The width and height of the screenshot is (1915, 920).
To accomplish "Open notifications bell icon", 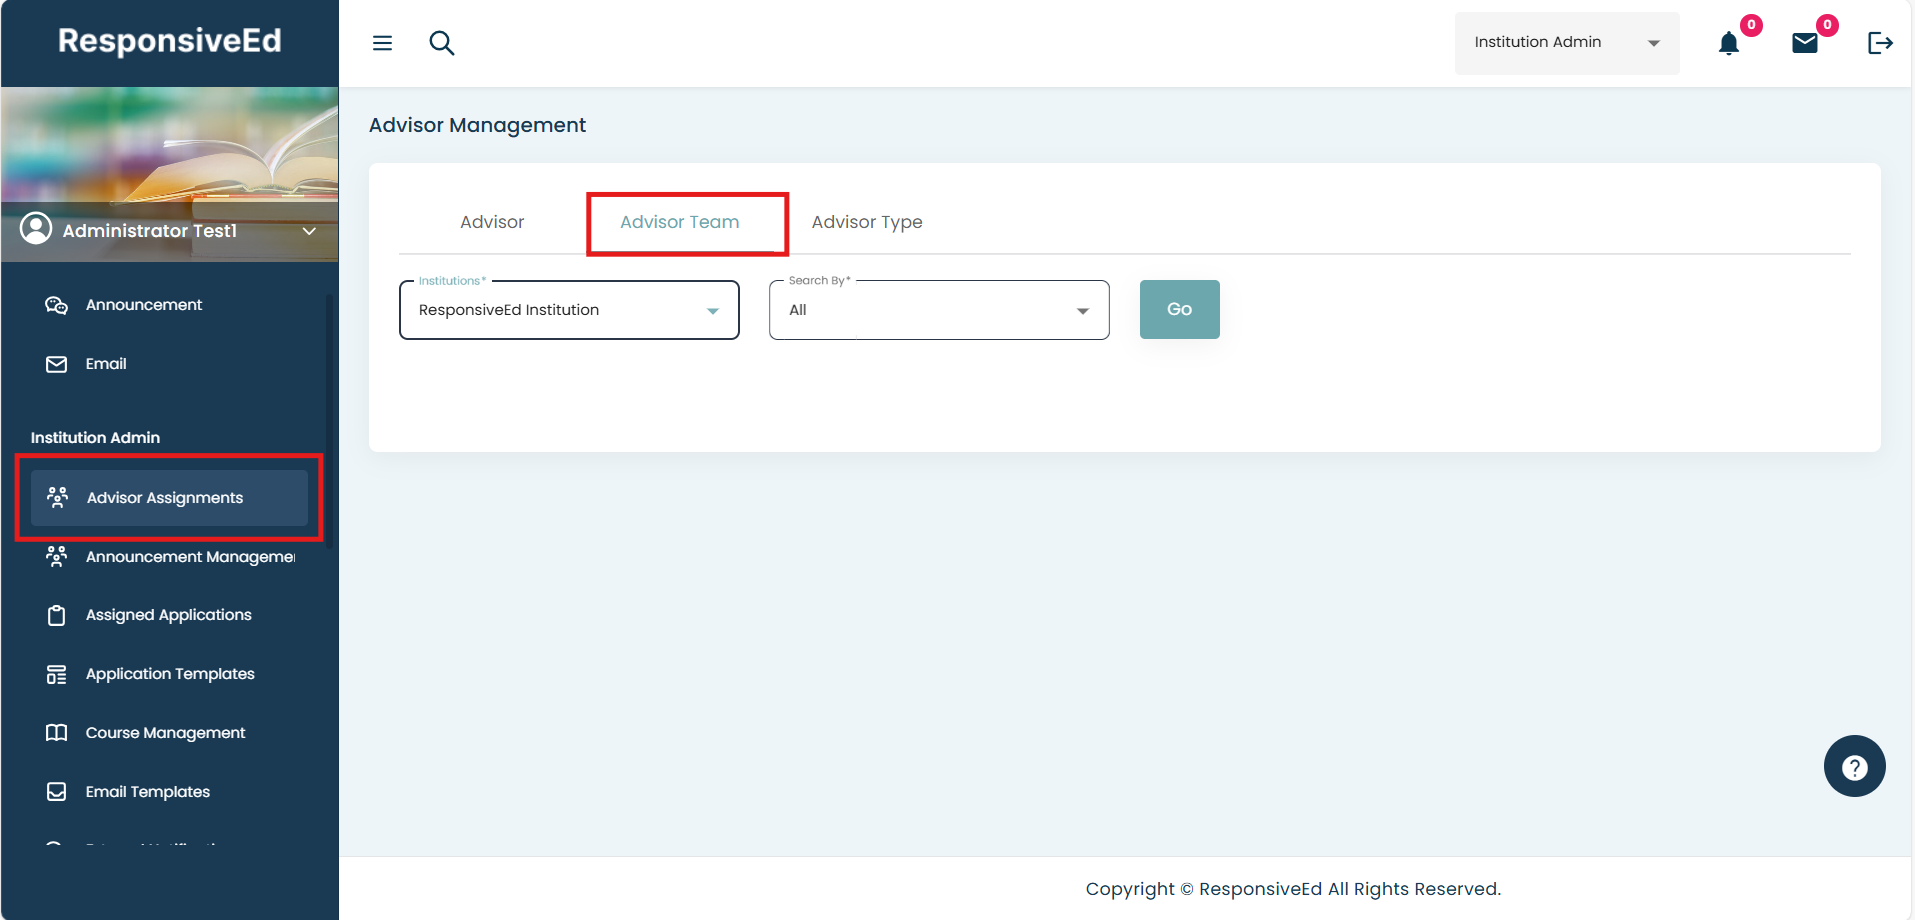I will point(1728,44).
